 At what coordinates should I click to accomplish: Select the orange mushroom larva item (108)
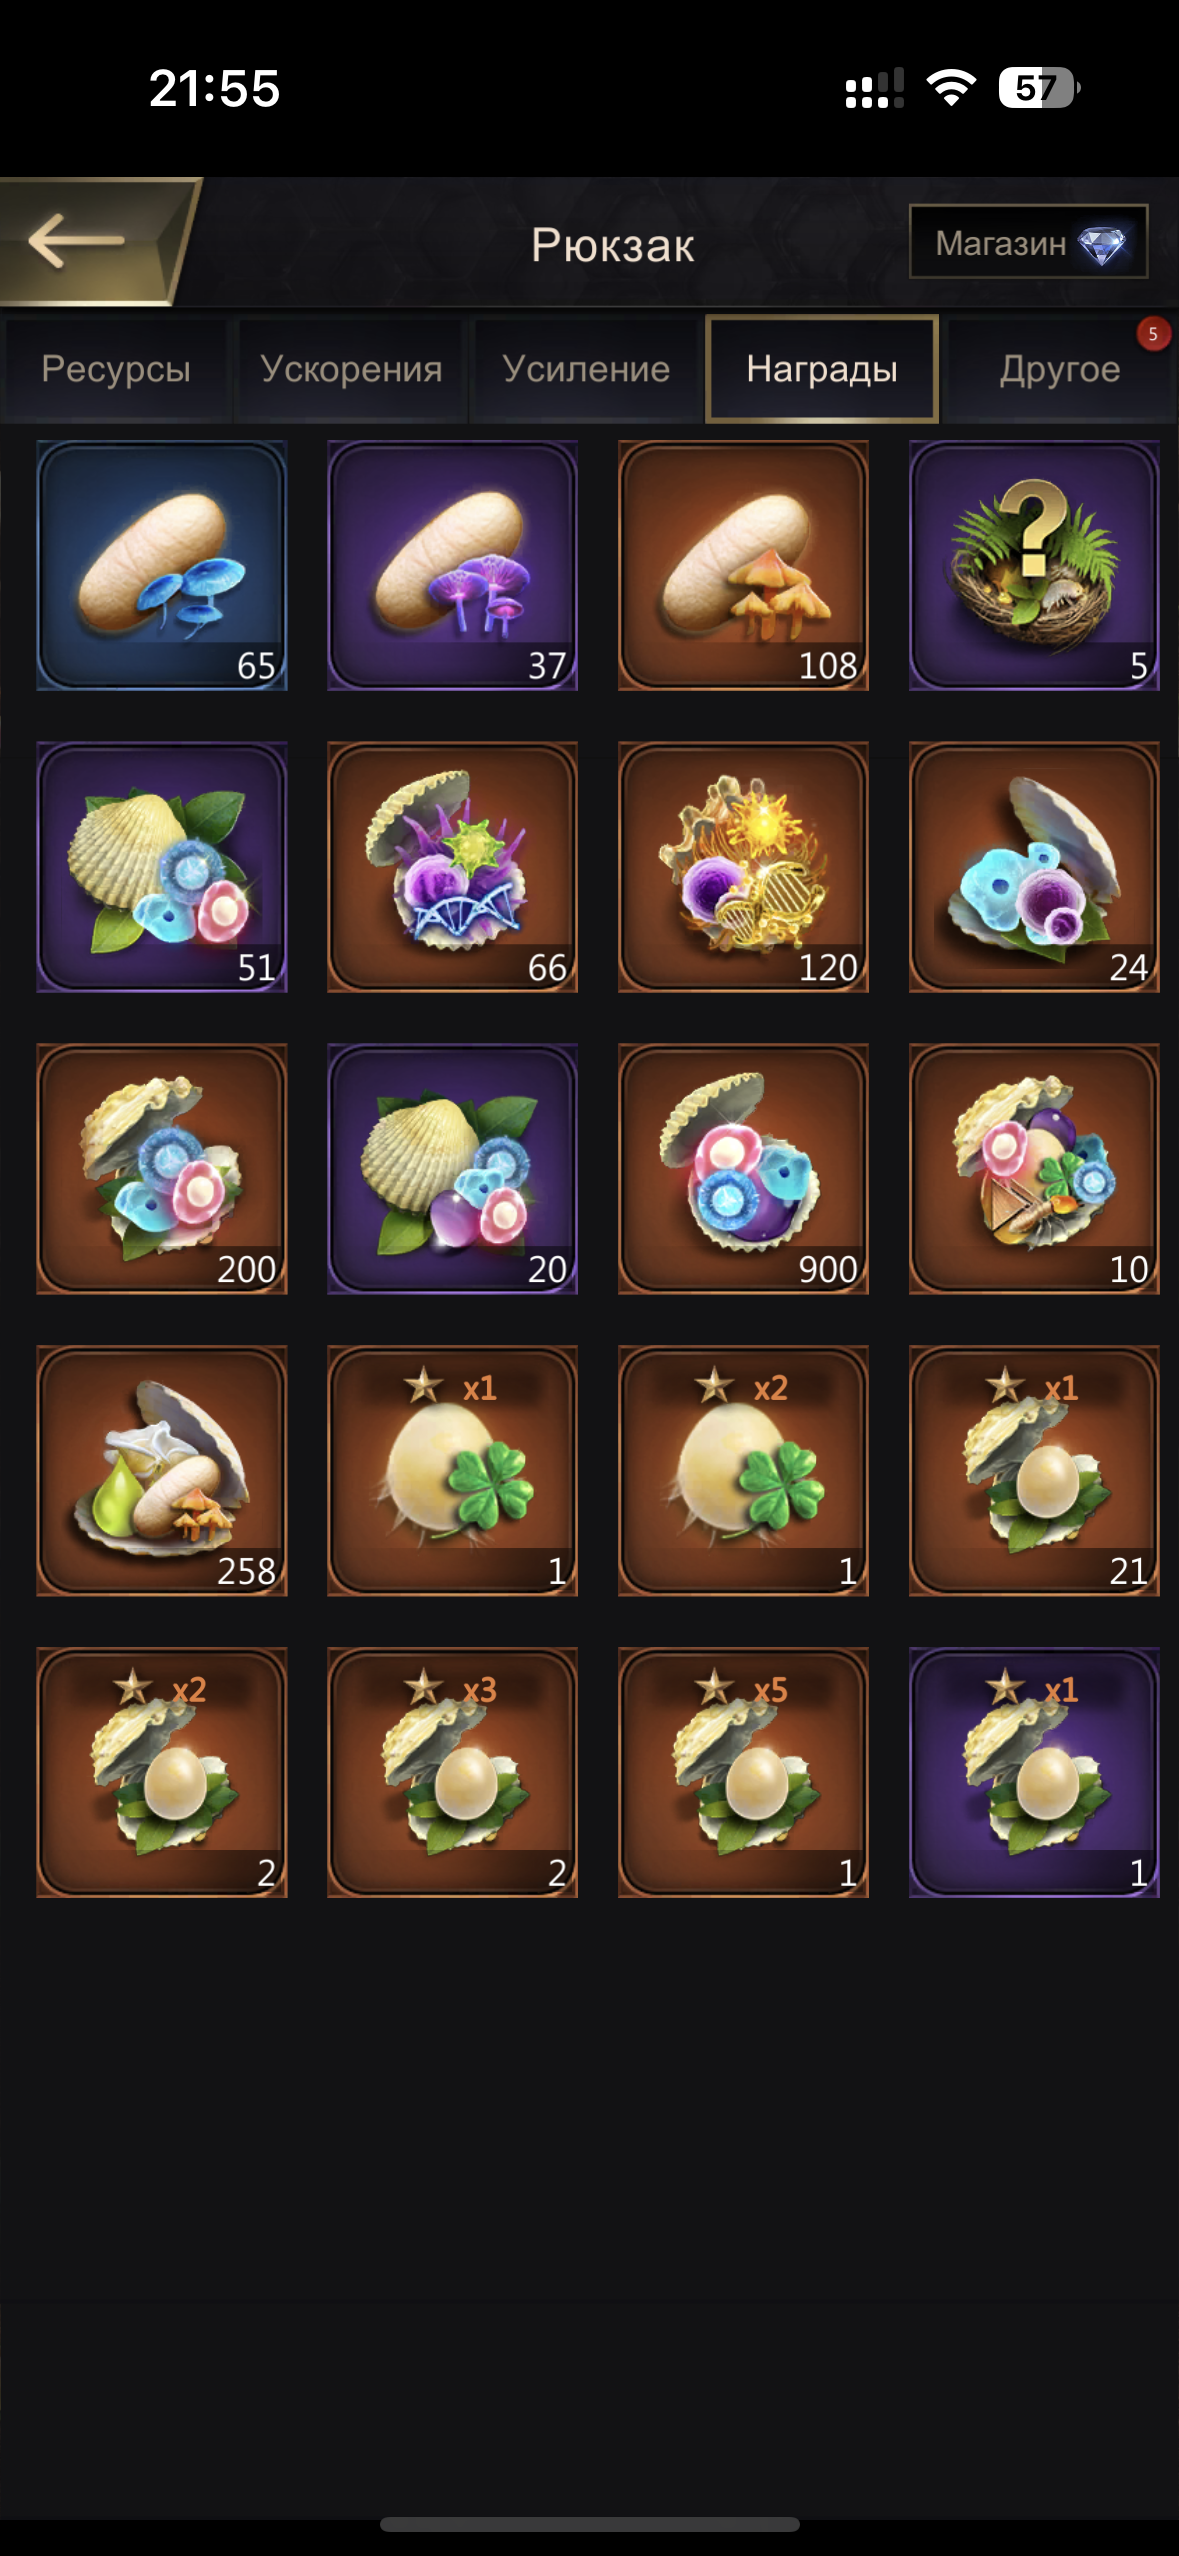(743, 565)
